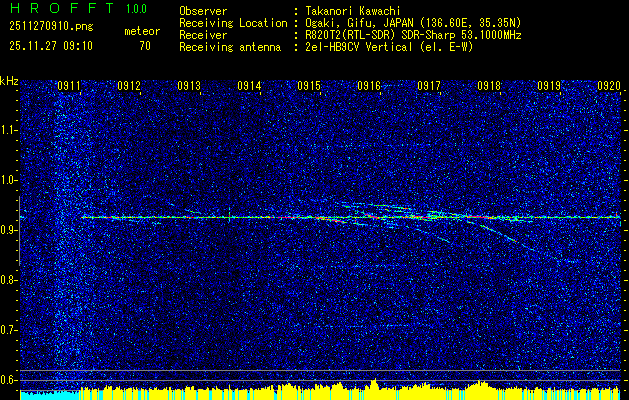
Task: Click the Observer field label
Action: click(203, 11)
